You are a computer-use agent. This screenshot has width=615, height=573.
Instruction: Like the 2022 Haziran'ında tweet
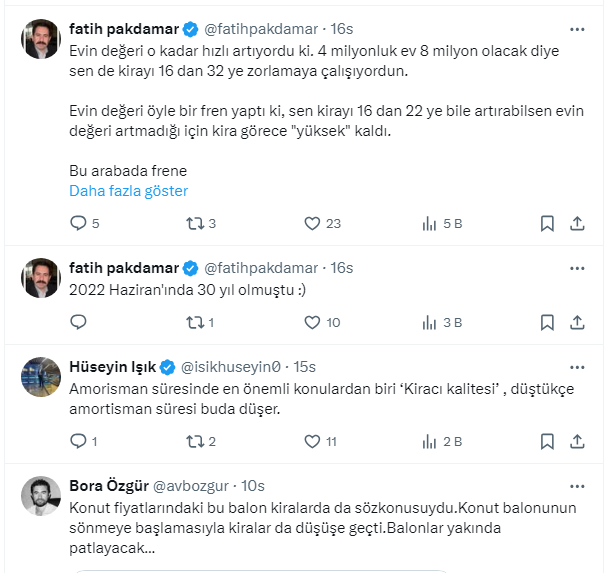tap(311, 322)
